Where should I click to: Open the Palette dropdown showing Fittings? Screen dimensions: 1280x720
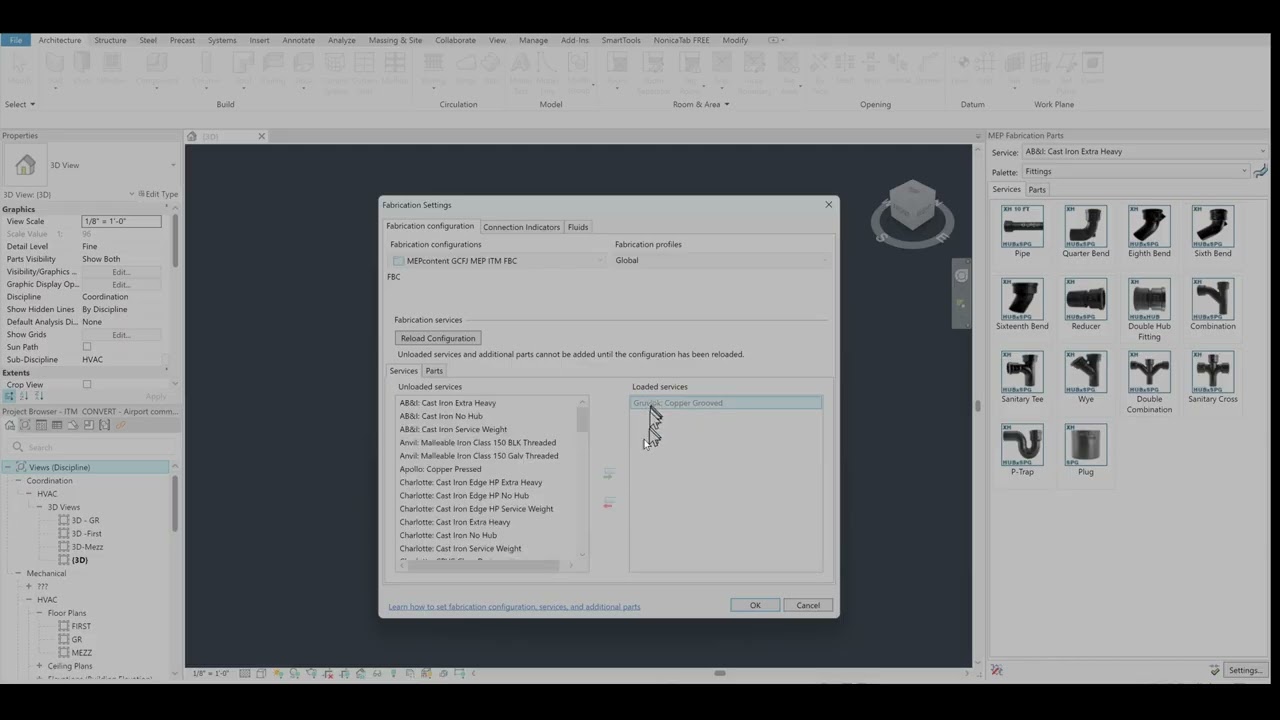point(1136,172)
